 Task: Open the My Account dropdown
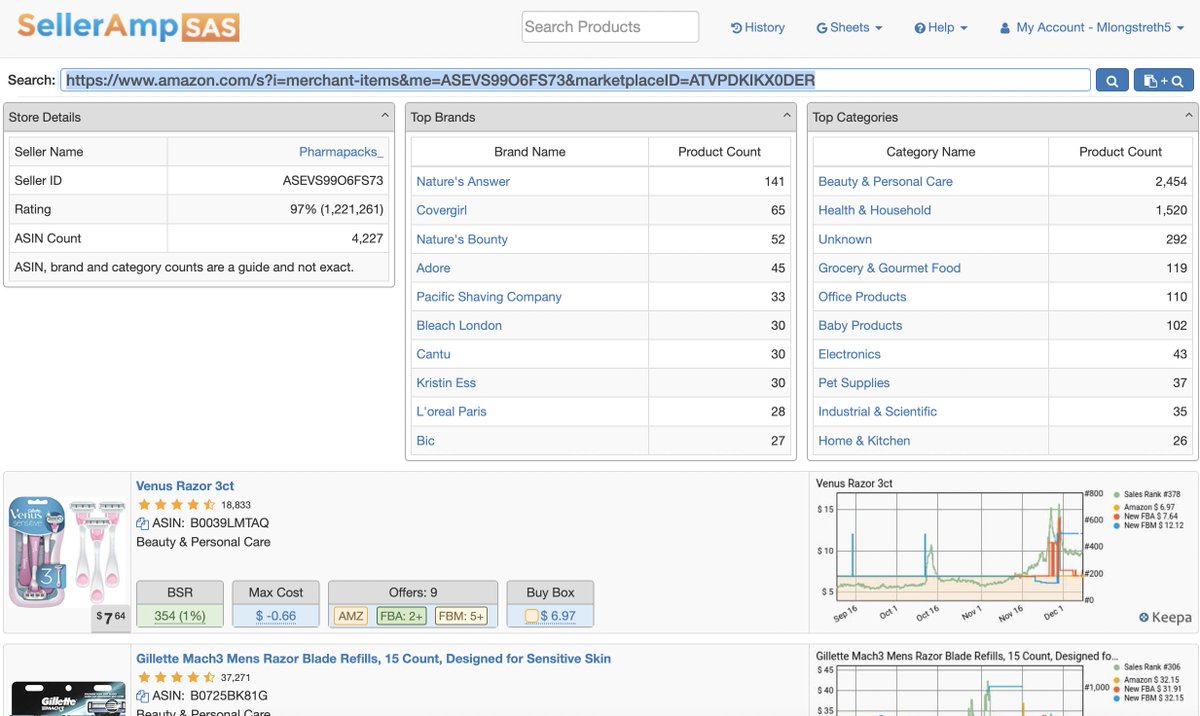click(1090, 28)
